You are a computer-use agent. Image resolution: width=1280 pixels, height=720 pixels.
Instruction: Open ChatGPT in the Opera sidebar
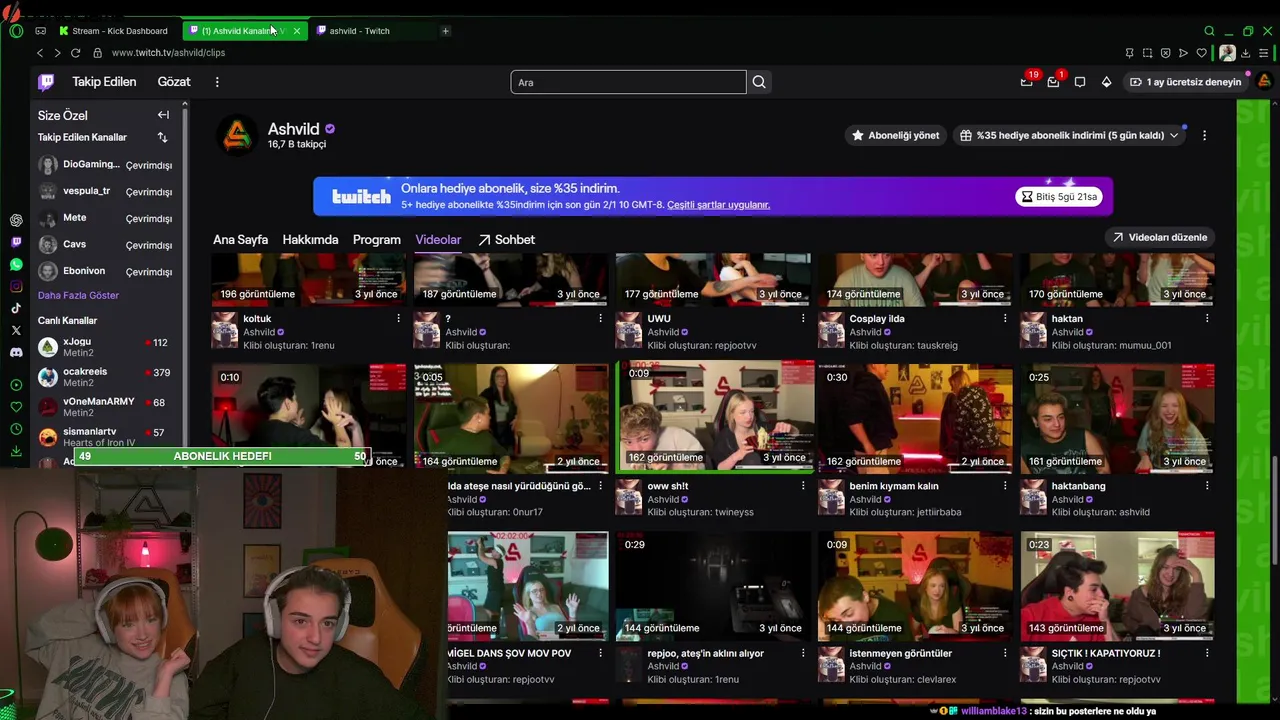(x=16, y=220)
